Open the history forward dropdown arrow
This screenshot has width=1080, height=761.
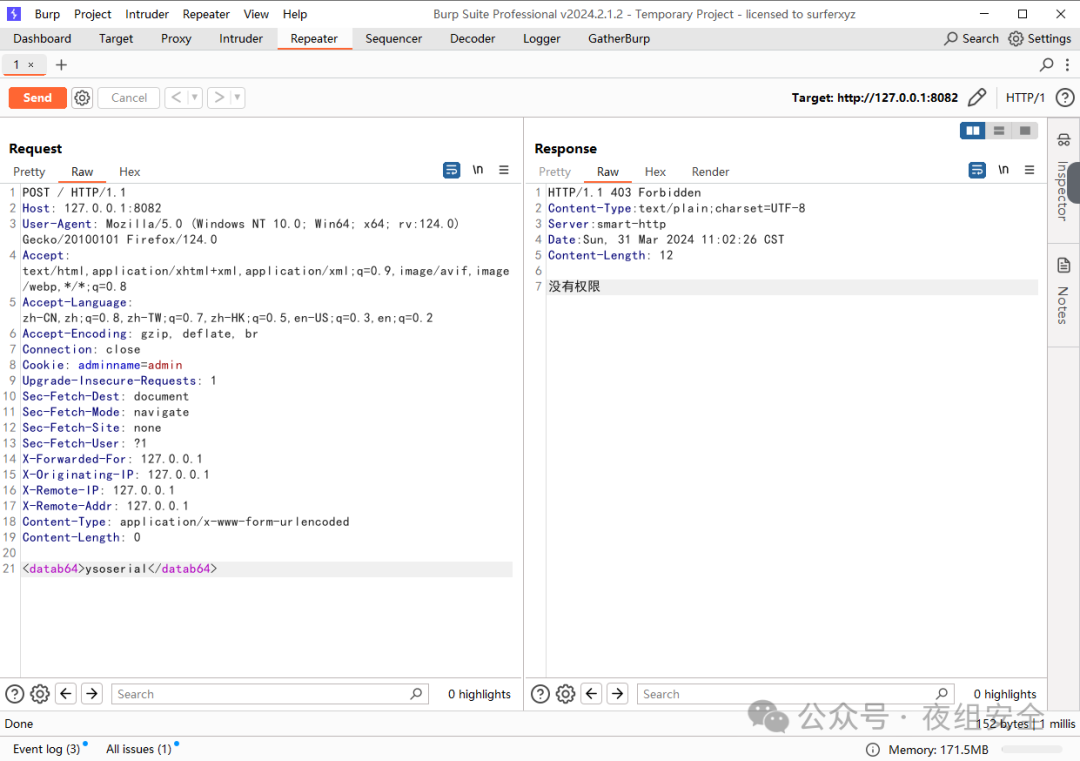[x=237, y=98]
